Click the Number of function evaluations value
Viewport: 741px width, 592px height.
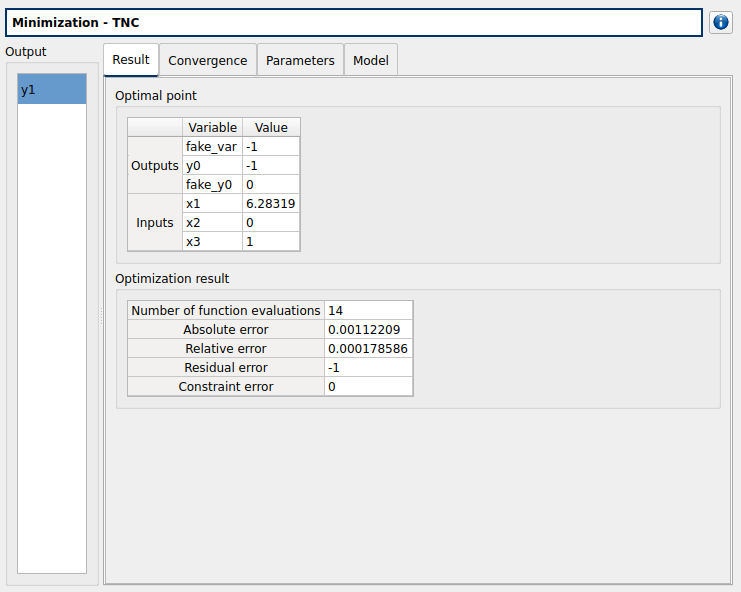coord(368,311)
